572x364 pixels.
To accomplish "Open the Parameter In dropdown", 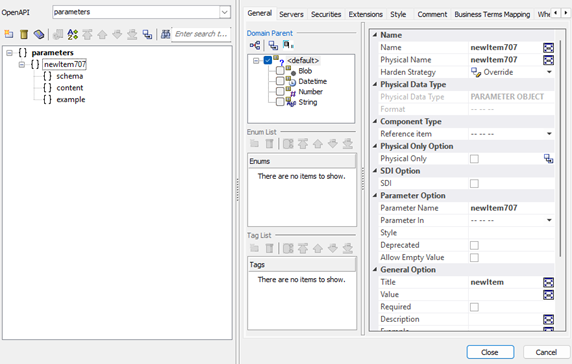I will [x=549, y=220].
